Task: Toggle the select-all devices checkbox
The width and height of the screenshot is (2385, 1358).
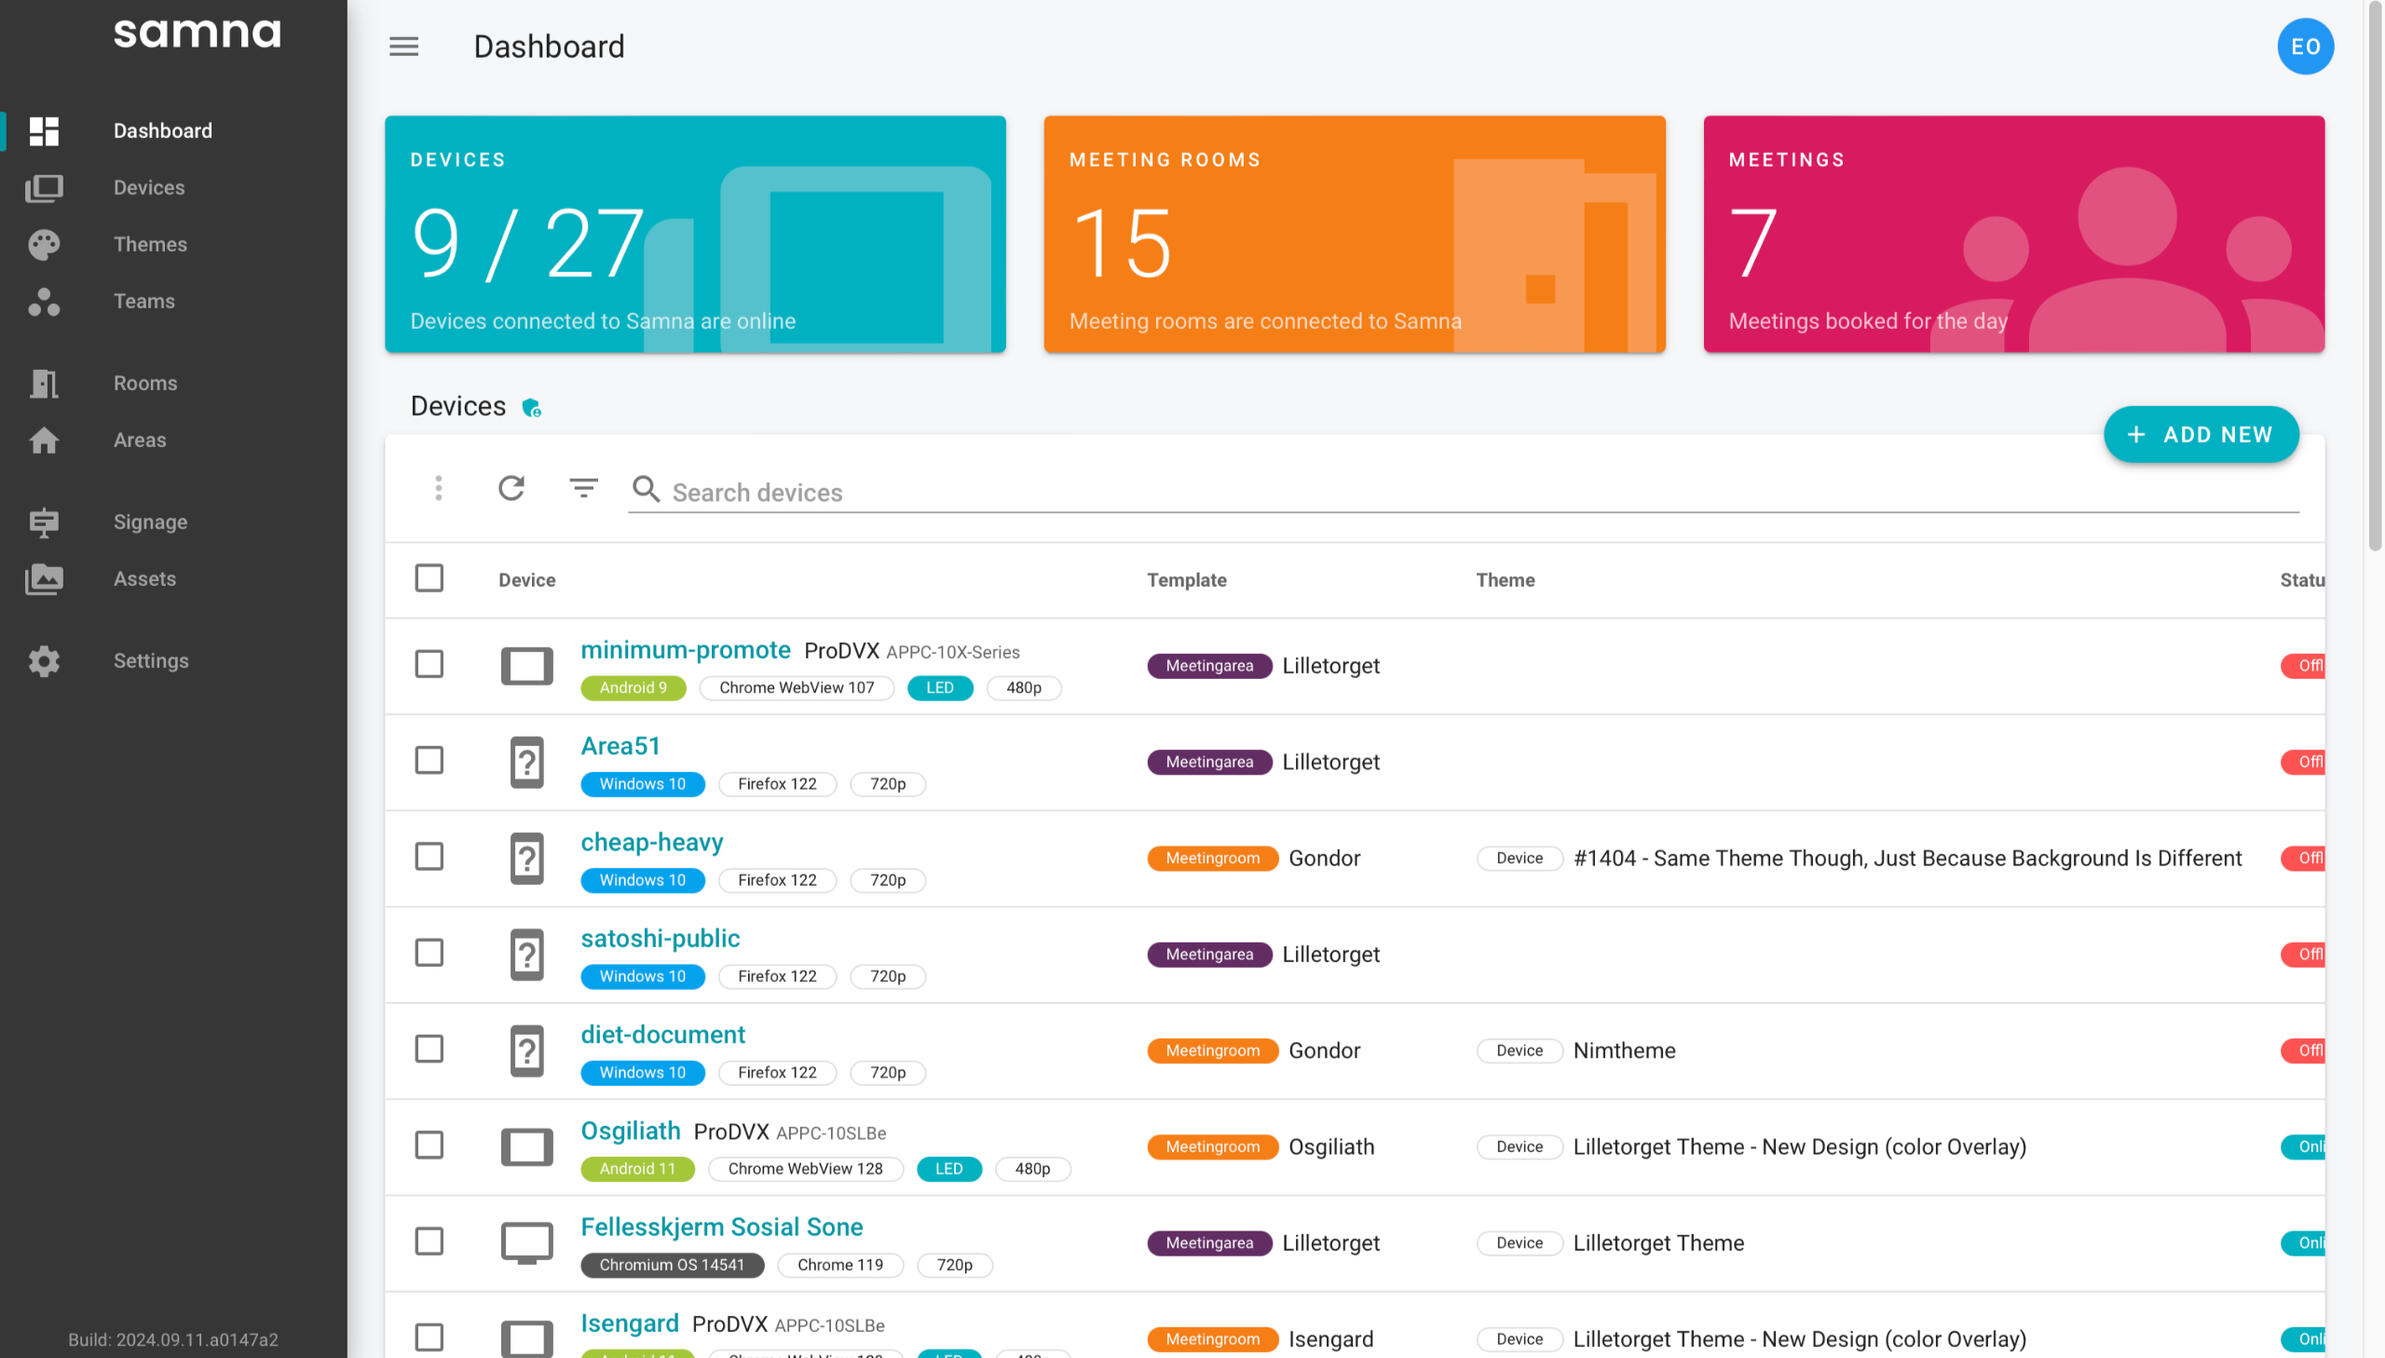Action: coord(429,578)
